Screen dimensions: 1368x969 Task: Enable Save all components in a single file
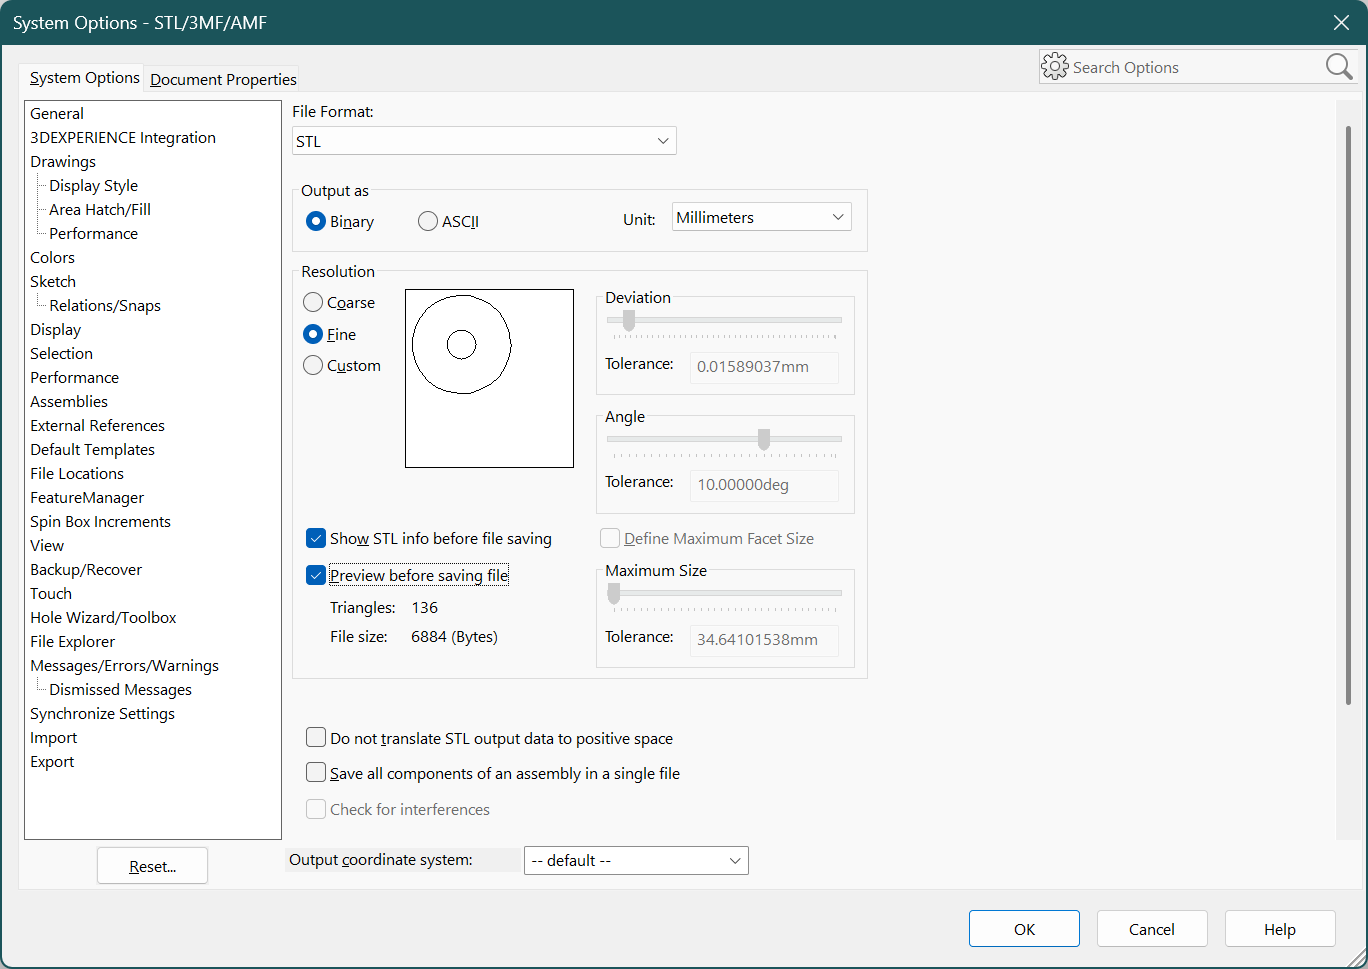[316, 773]
